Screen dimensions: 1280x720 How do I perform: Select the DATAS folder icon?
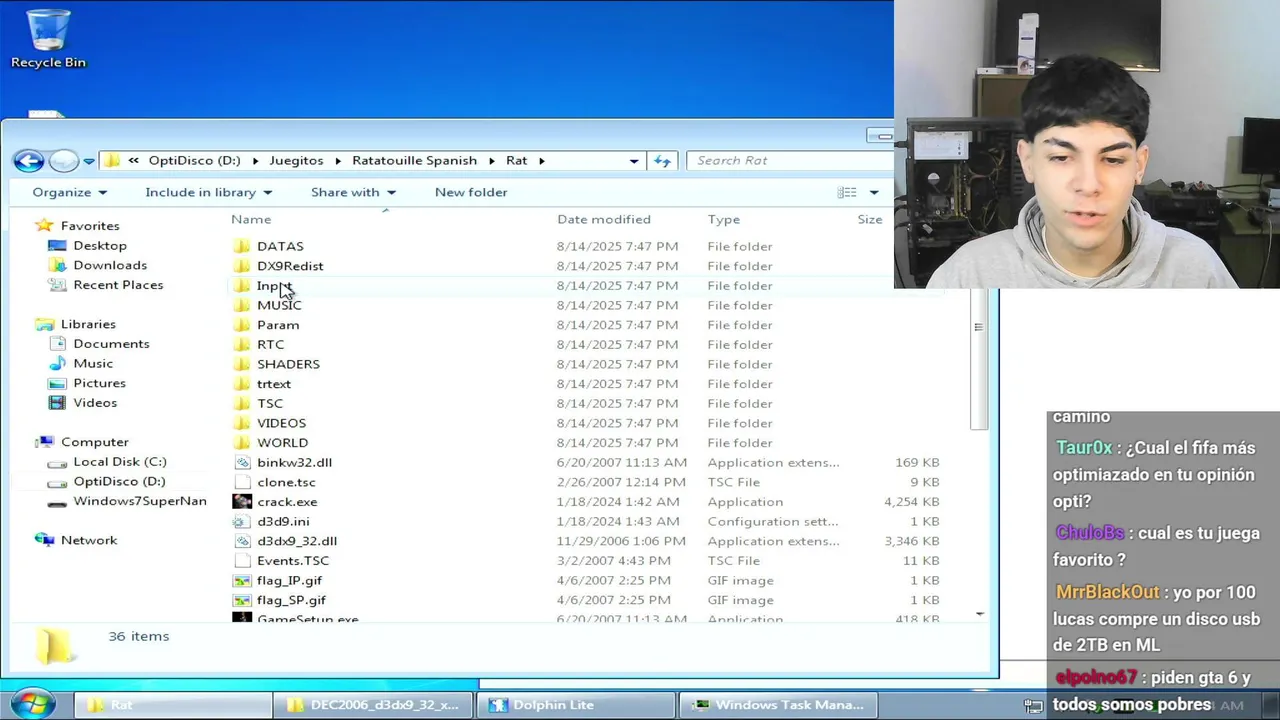tap(242, 246)
